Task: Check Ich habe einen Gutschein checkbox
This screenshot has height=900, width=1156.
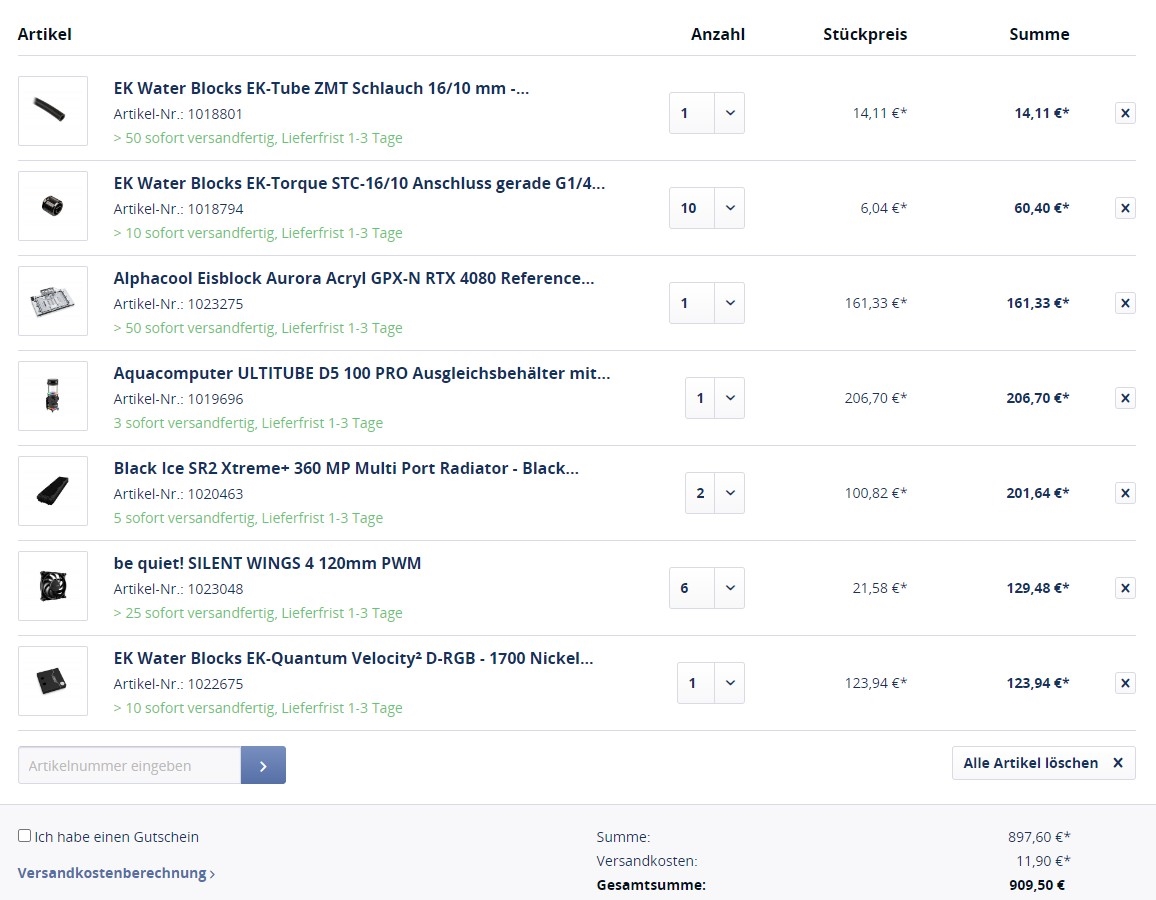Action: (x=24, y=836)
